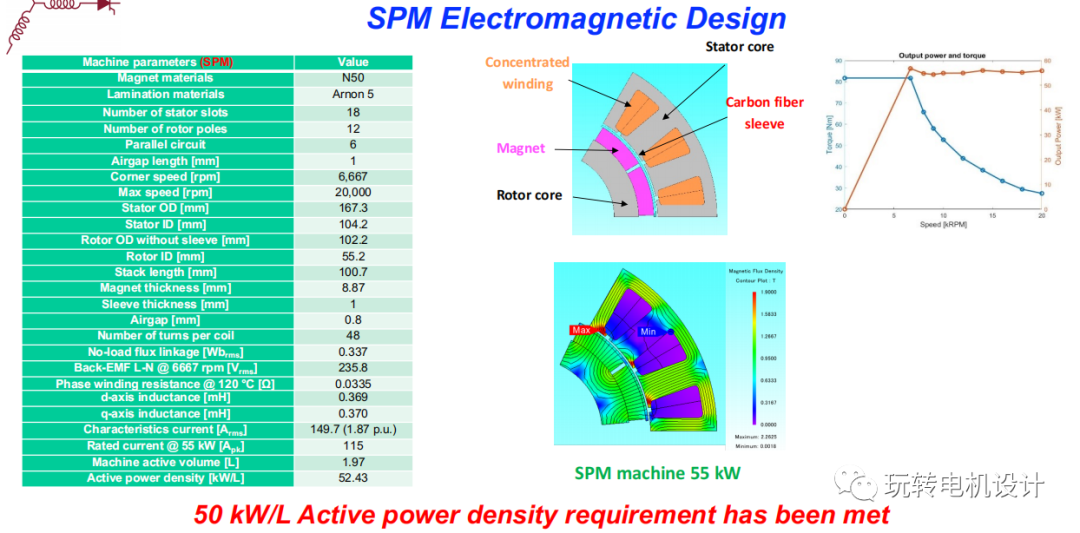Select the turns per coil value 48

click(353, 336)
